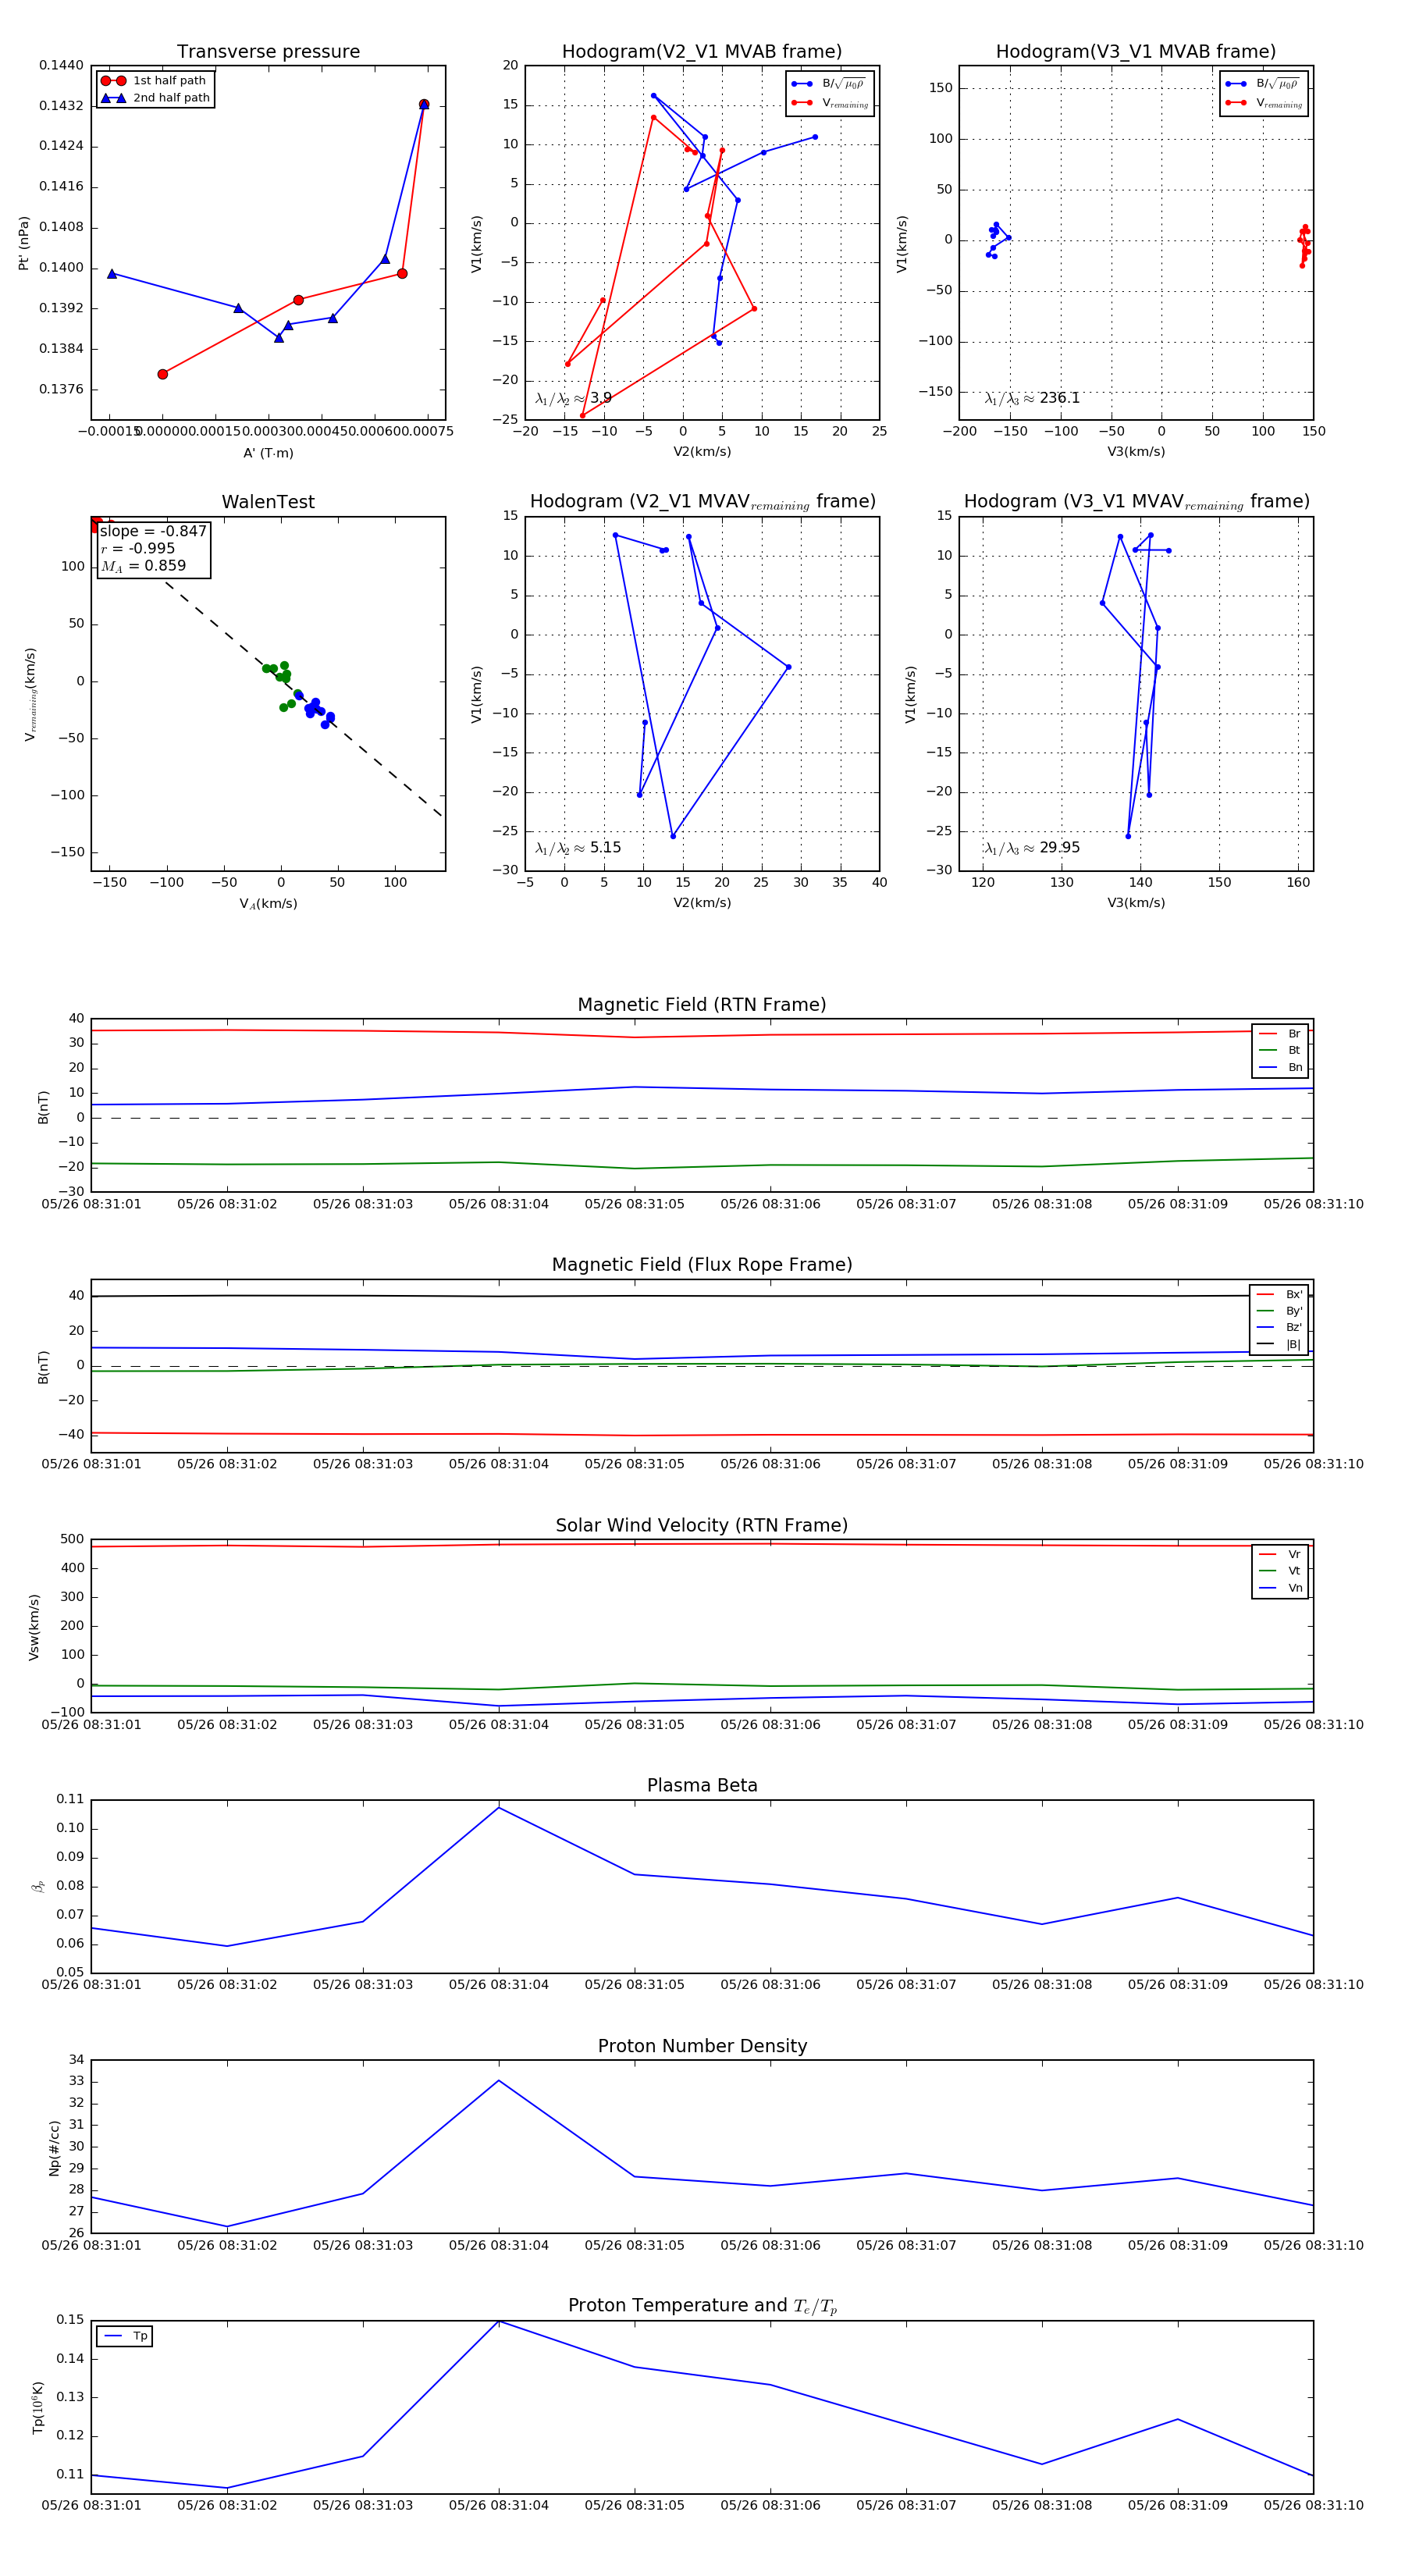This screenshot has width=1405, height=2576.
Task: Click the lowest red circle in Transverse pressure plot
Action: click(163, 374)
